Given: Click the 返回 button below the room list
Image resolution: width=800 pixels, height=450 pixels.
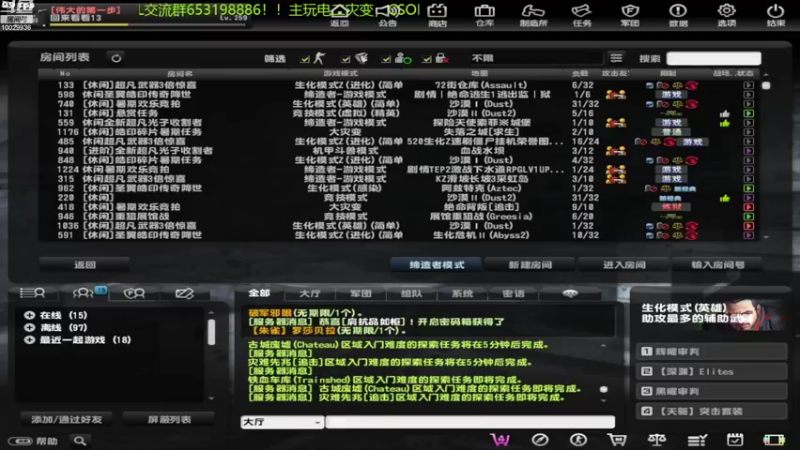Looking at the screenshot, I should coord(85,265).
